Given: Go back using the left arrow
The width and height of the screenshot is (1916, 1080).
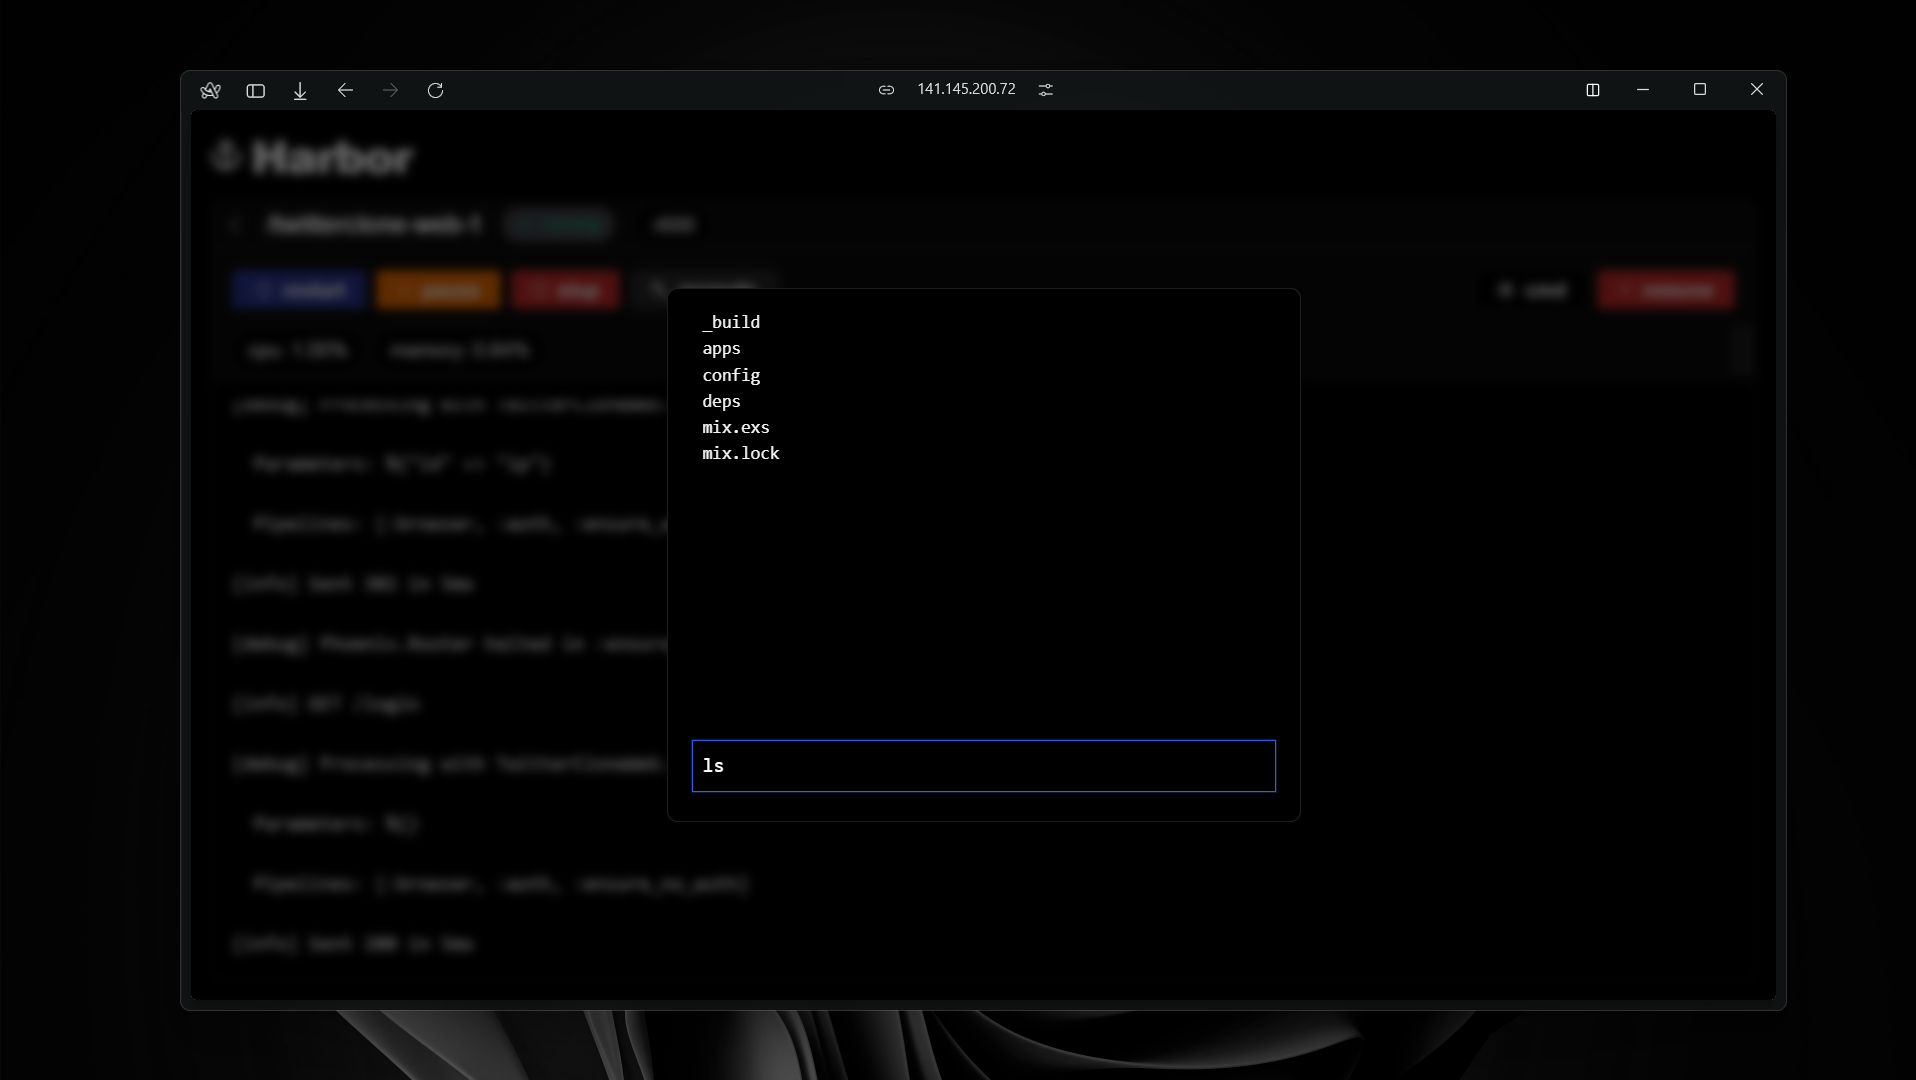Looking at the screenshot, I should pyautogui.click(x=345, y=90).
